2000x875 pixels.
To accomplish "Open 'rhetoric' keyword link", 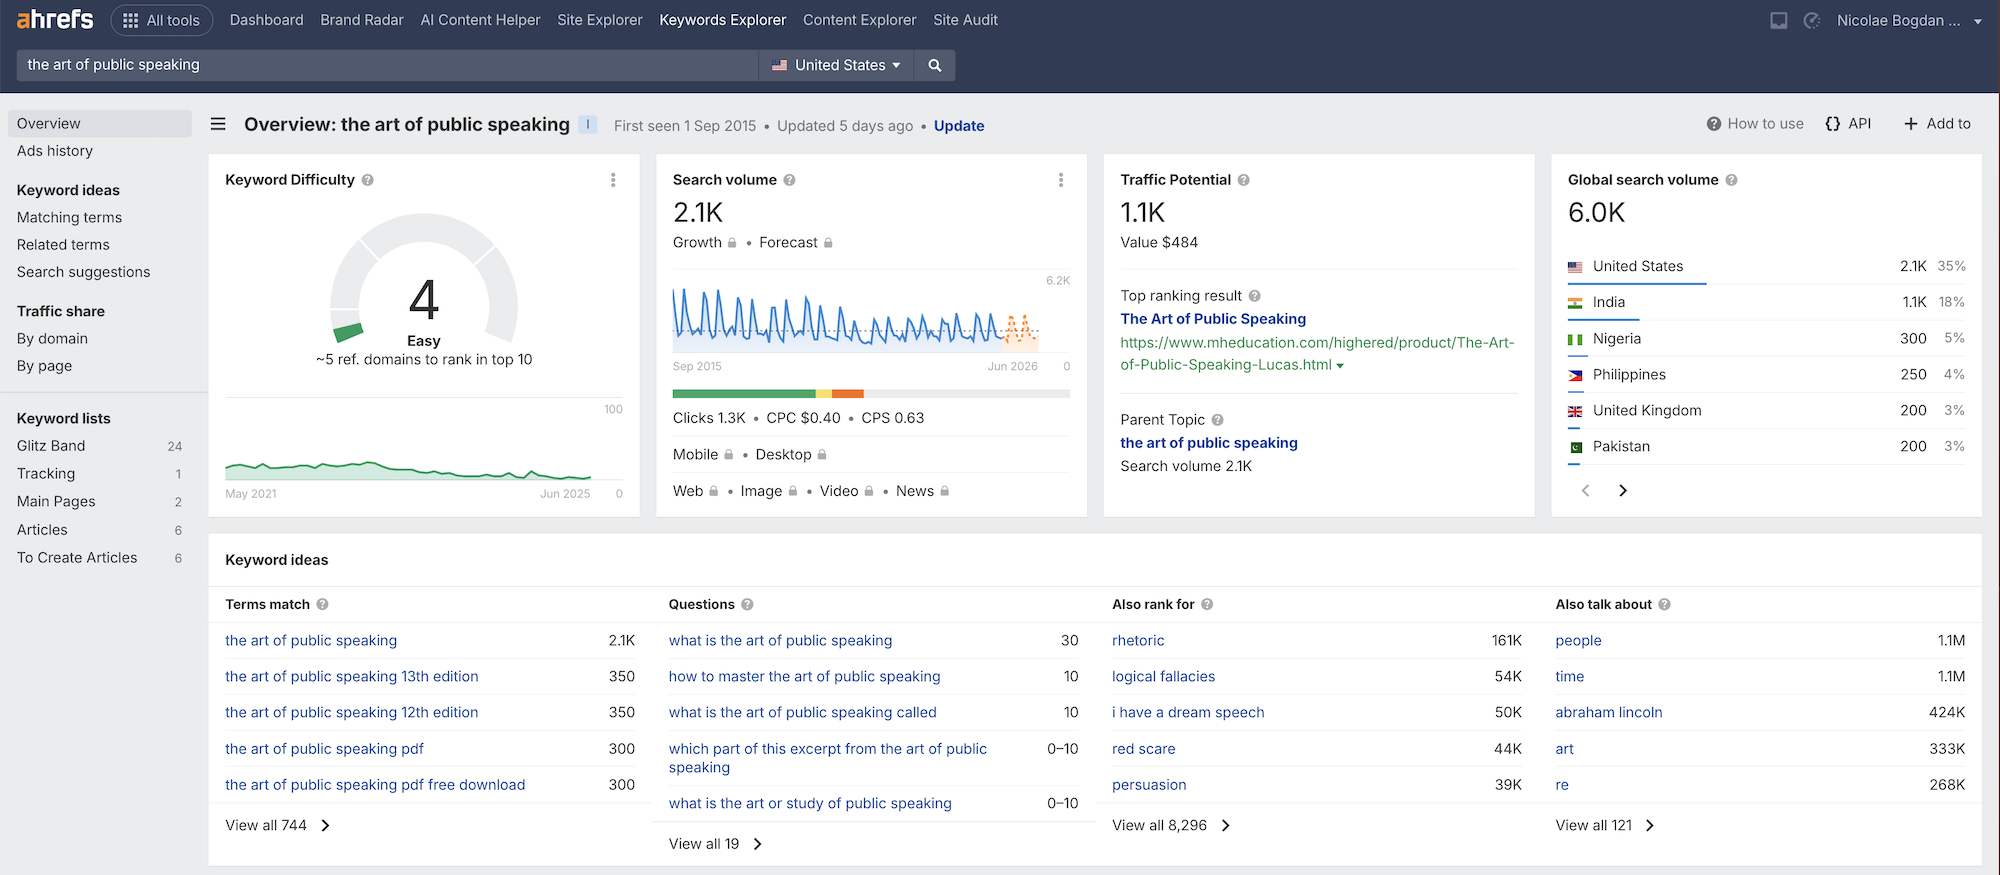I will [x=1138, y=641].
